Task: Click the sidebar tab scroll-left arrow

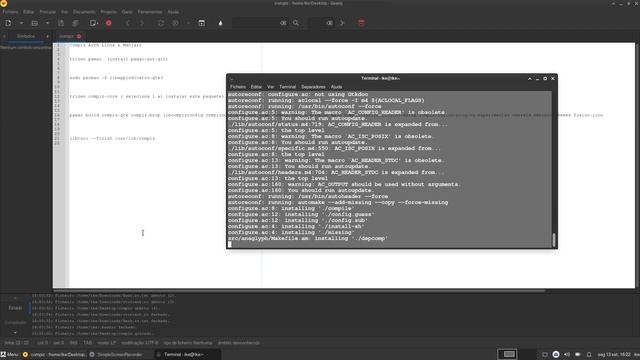Action: click(4, 36)
